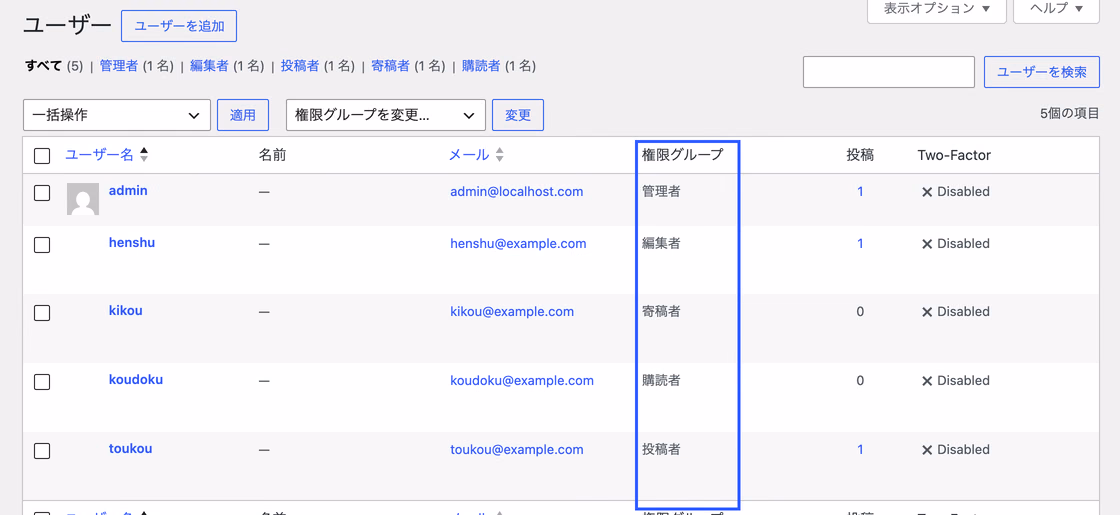1120x515 pixels.
Task: Click the ユーザー page heading
Action: (x=68, y=26)
